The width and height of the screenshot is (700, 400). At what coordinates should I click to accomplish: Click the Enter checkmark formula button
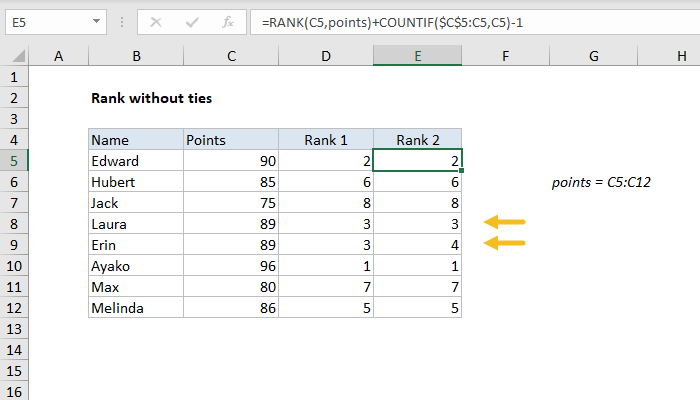[x=192, y=22]
